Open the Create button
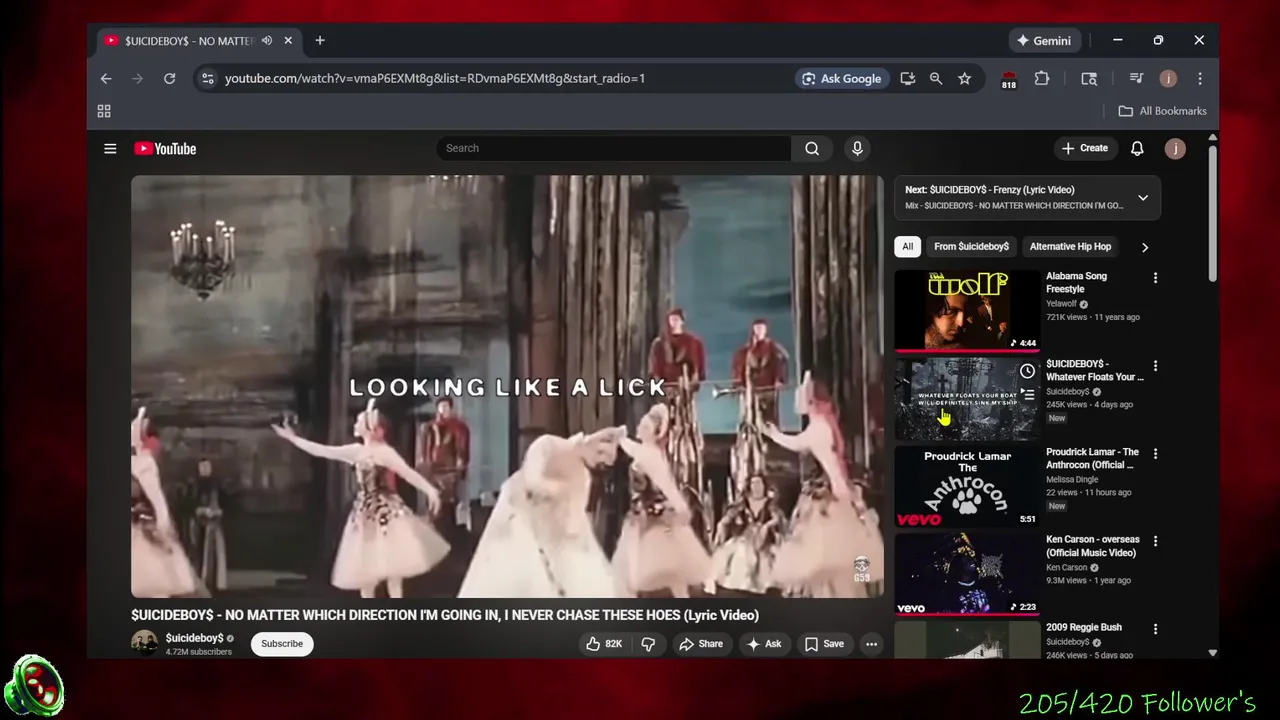 click(x=1085, y=148)
